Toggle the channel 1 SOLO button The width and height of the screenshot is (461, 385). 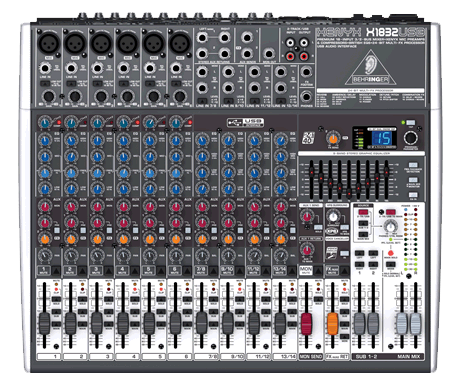point(56,299)
